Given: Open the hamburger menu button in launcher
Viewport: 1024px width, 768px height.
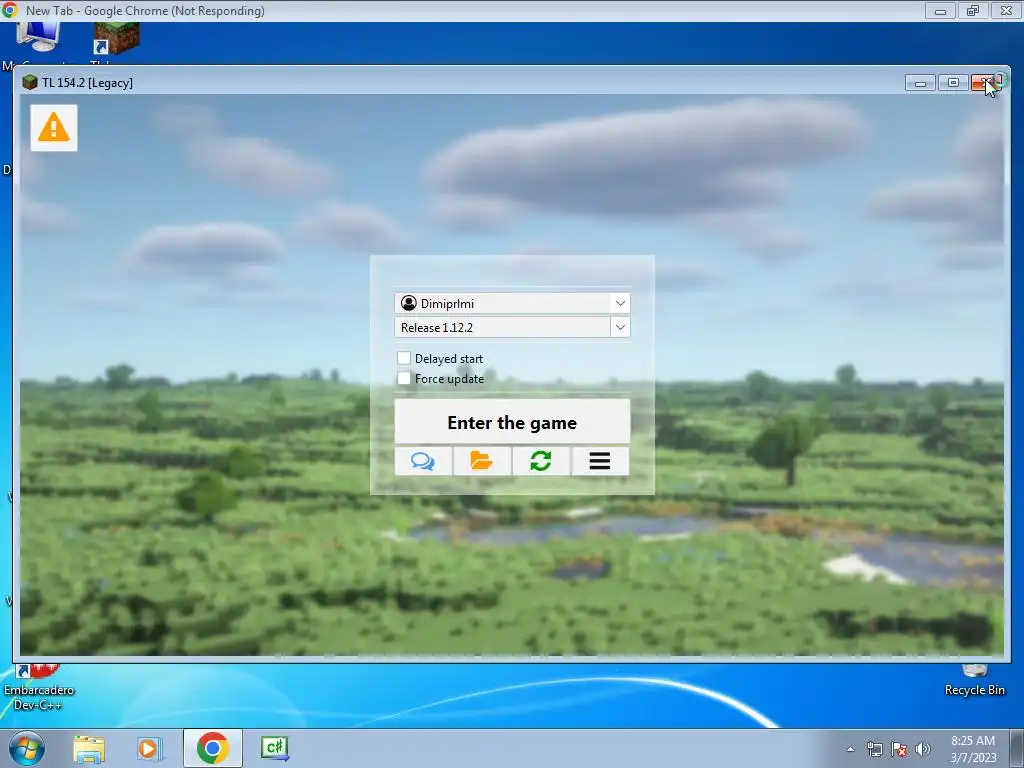Looking at the screenshot, I should (600, 461).
